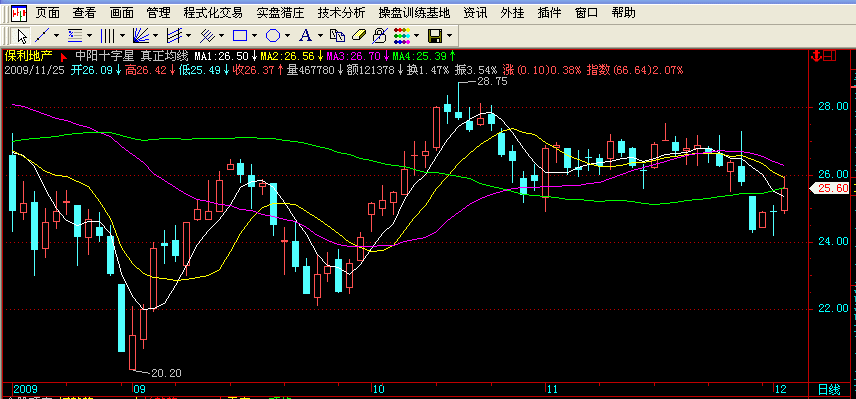Viewport: 856px width, 399px height.
Task: Expand the Gann fan tool dropdown arrow
Action: click(156, 37)
